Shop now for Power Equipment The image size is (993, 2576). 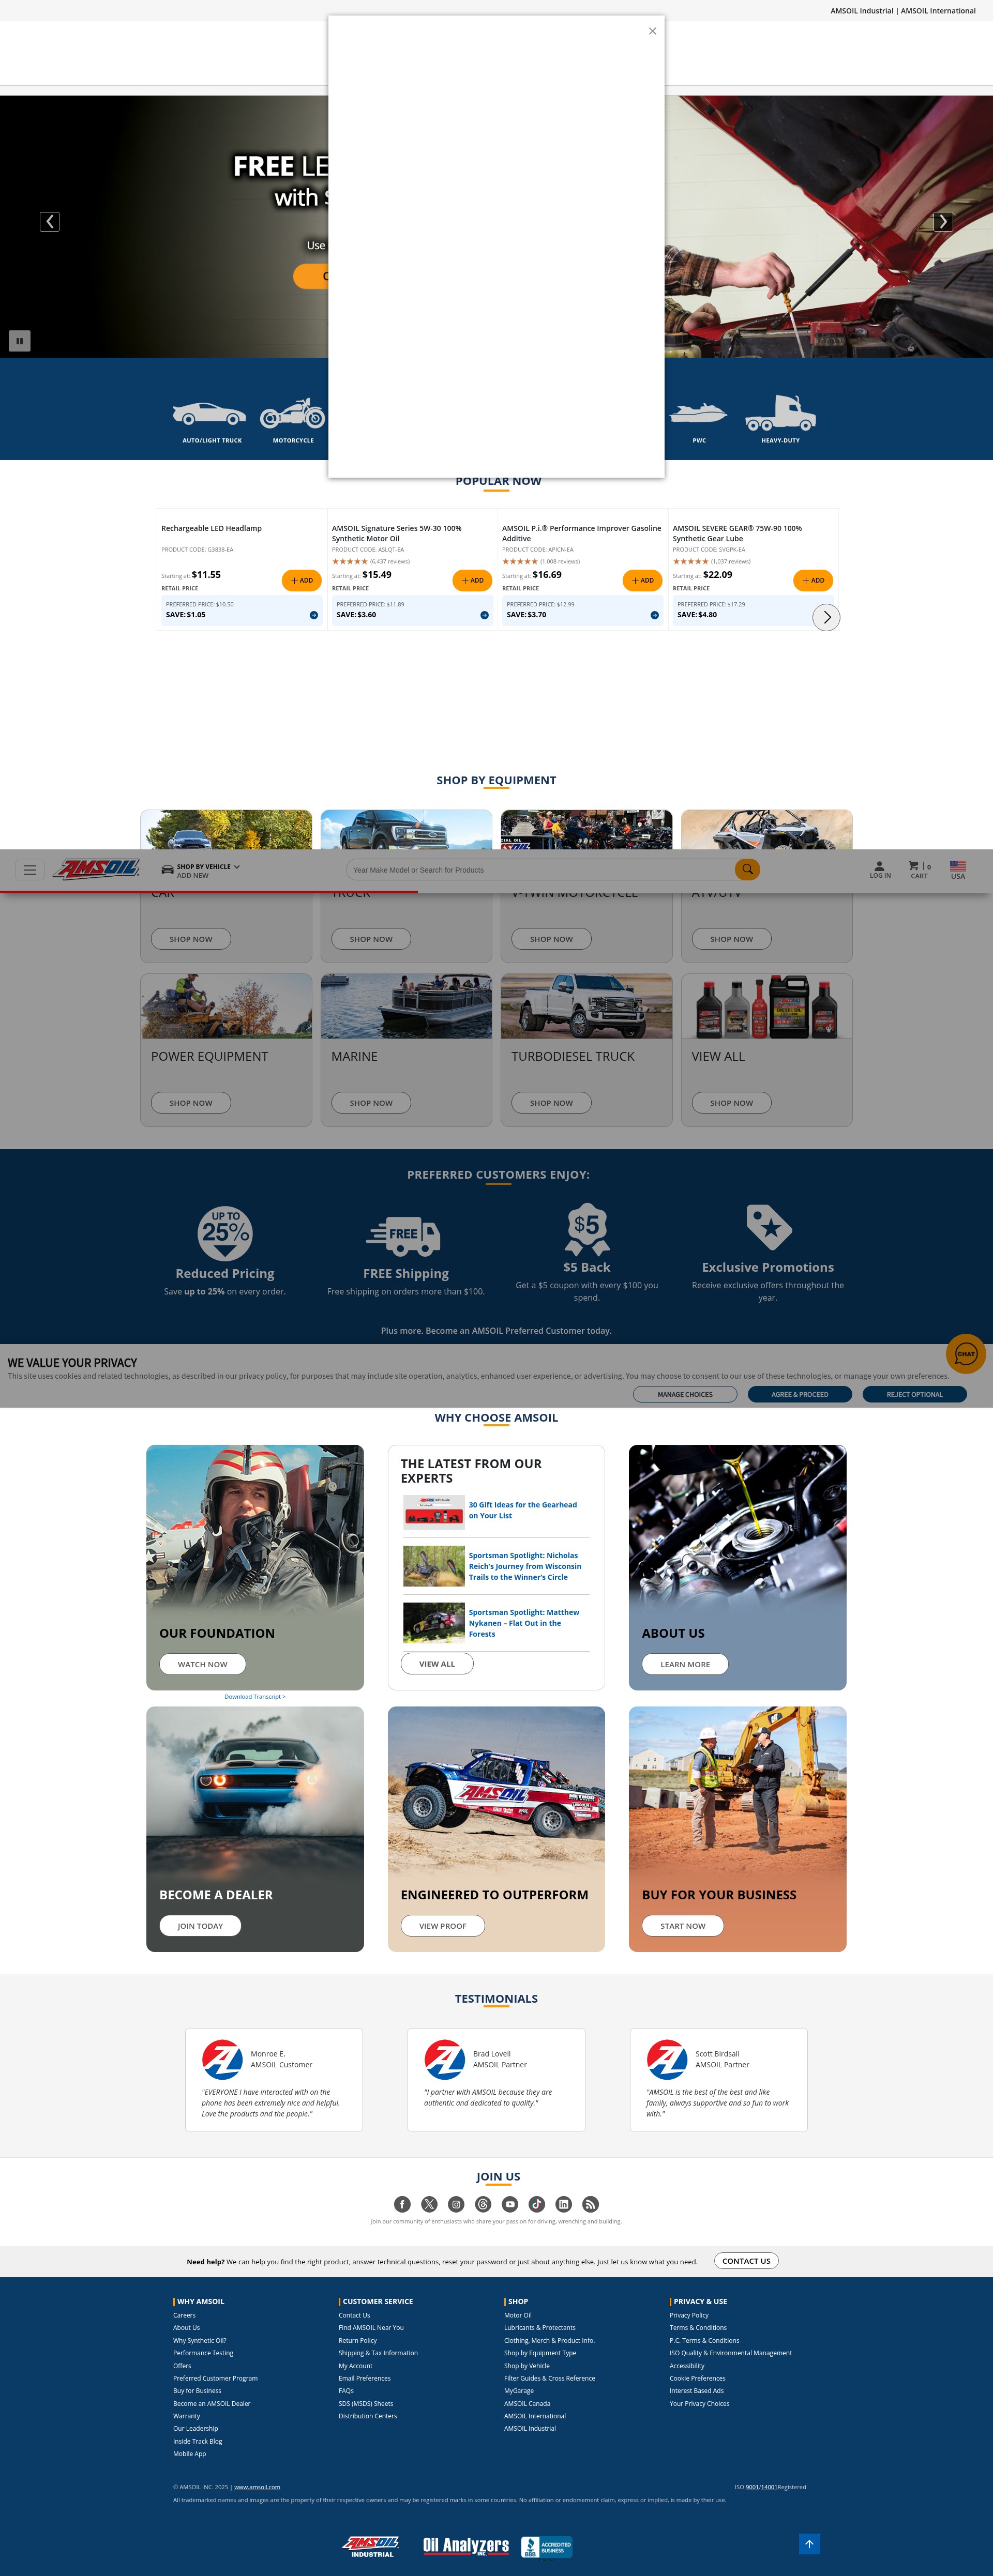click(x=191, y=1103)
